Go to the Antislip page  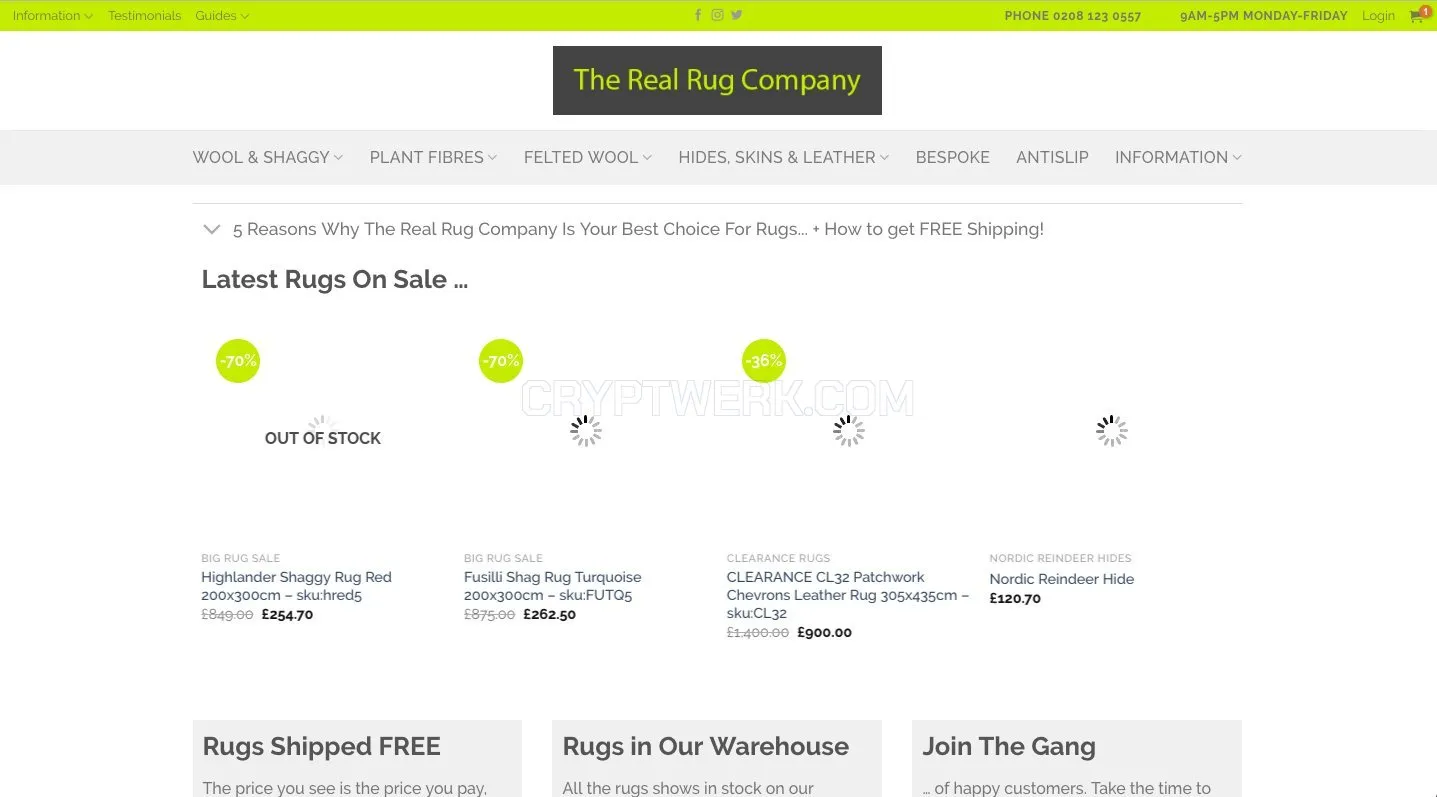point(1052,157)
